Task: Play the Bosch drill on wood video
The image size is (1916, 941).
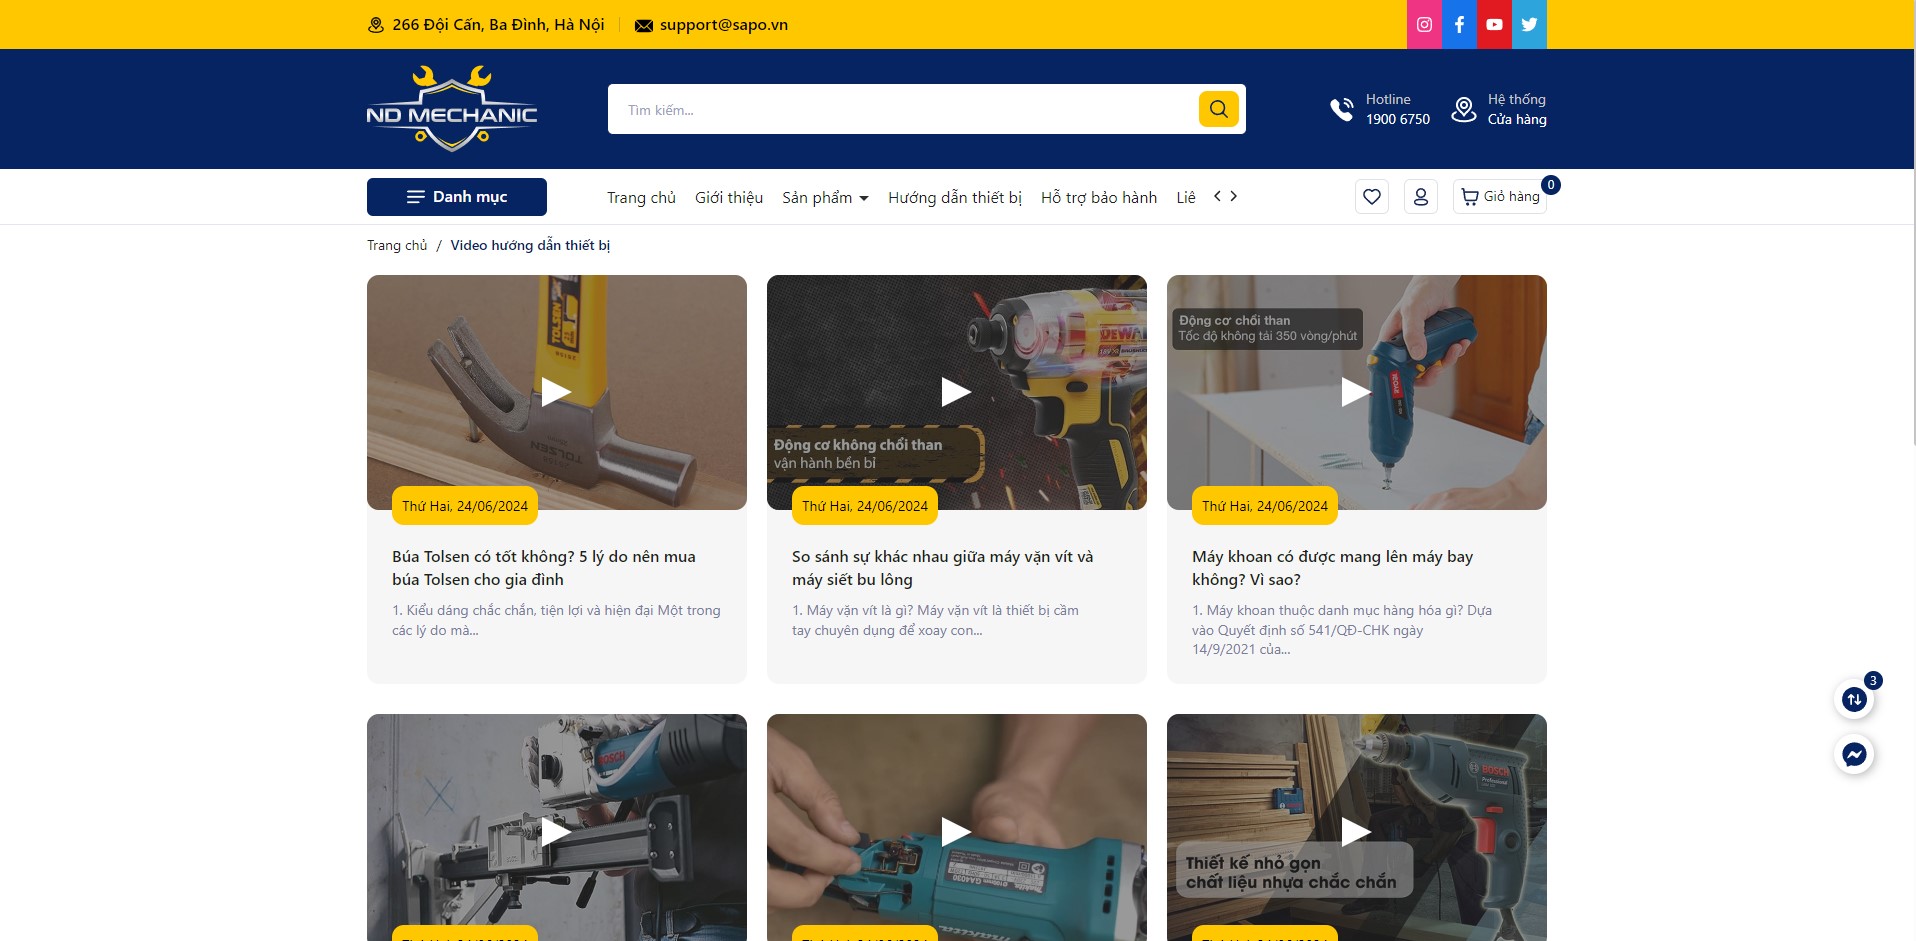Action: [x=1356, y=831]
